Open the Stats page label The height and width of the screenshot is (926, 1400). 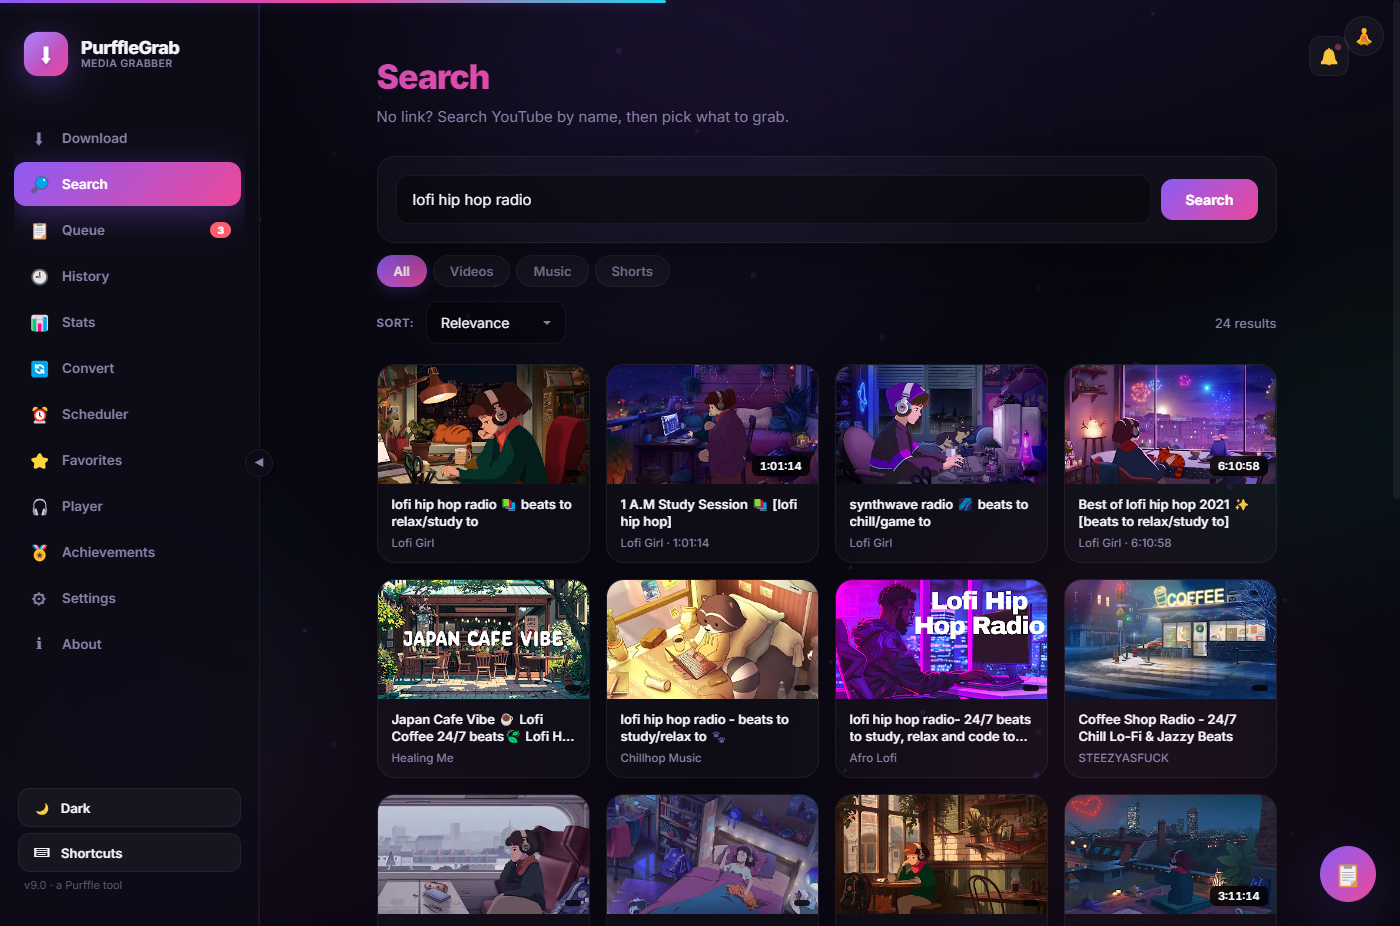78,322
